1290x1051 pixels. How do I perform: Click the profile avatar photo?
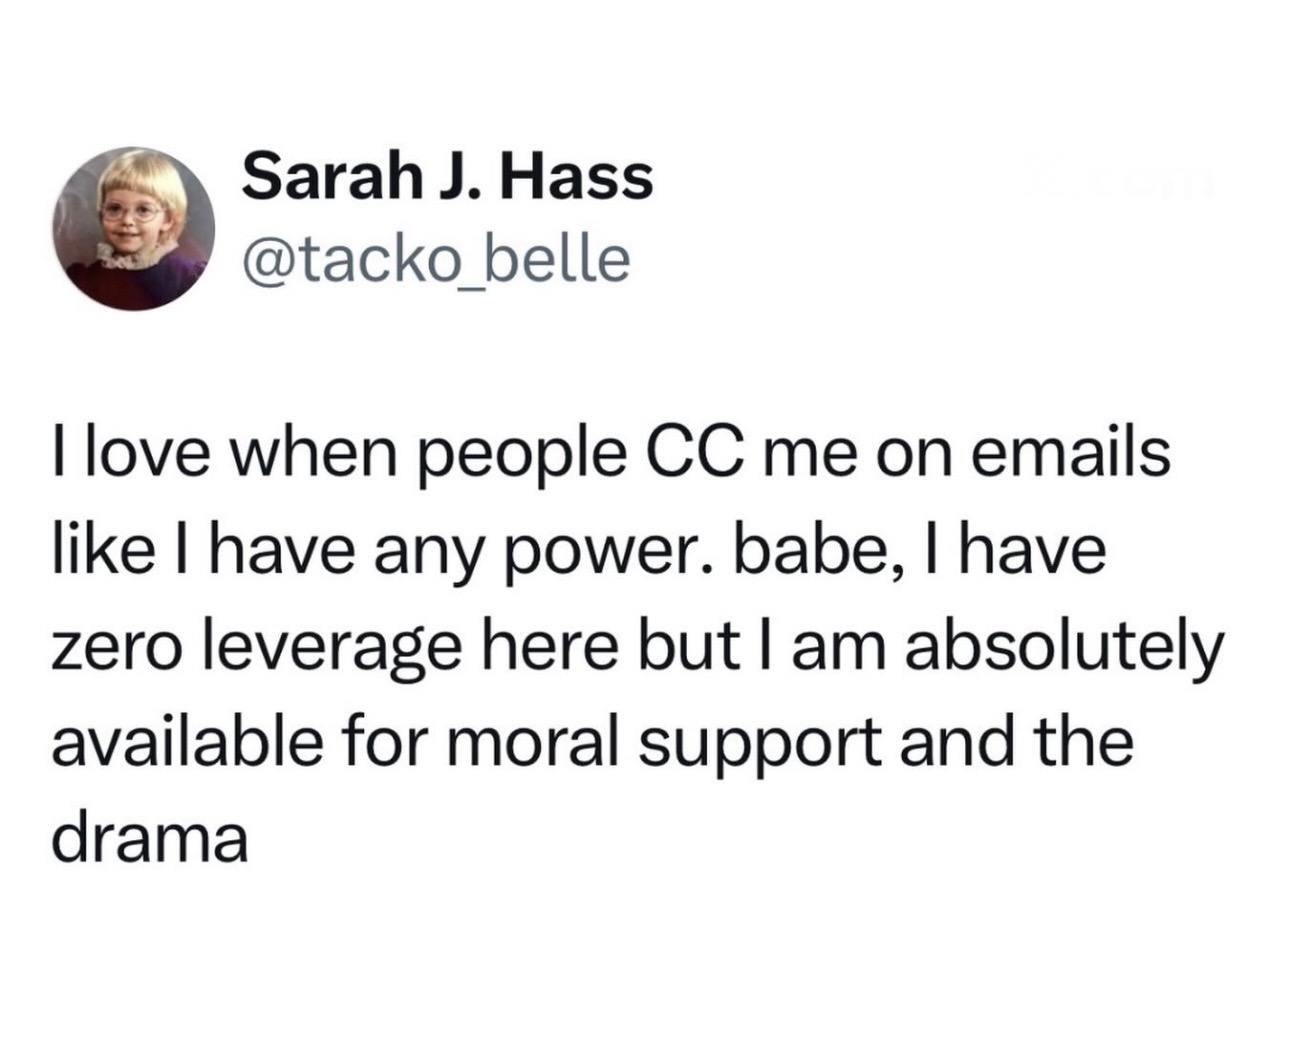[134, 228]
